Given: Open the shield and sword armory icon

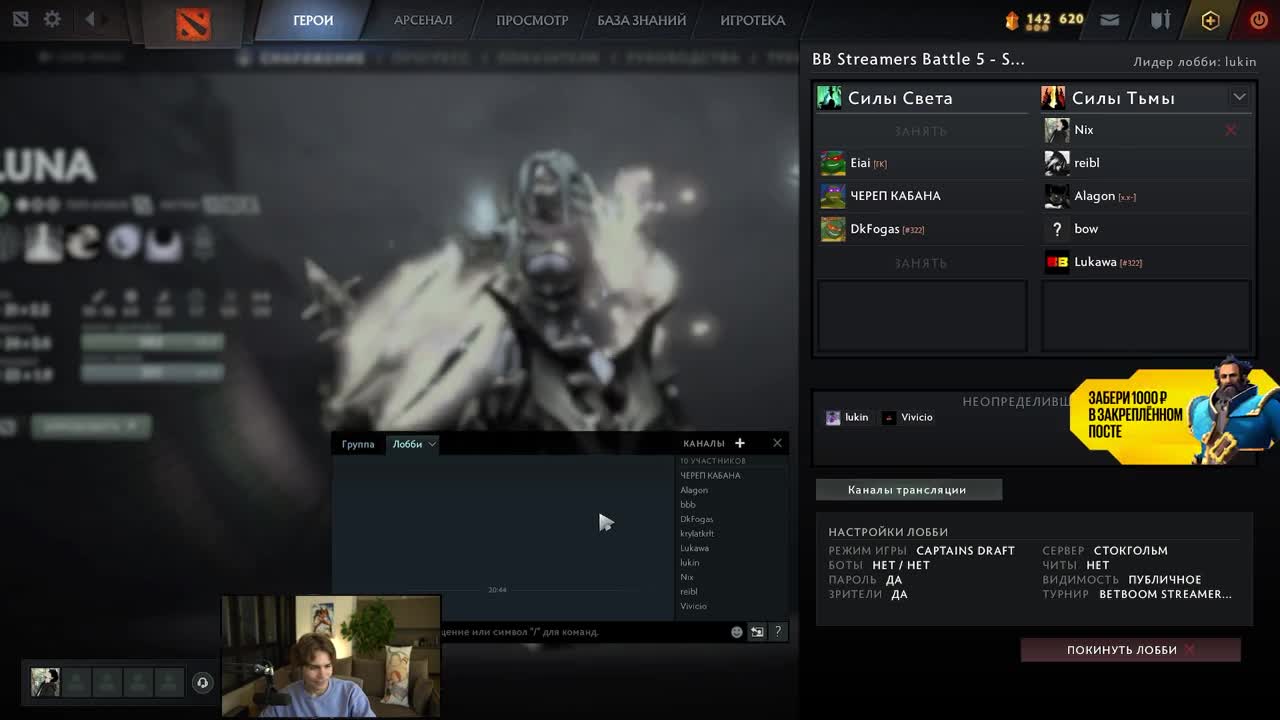Looking at the screenshot, I should click(x=1160, y=20).
